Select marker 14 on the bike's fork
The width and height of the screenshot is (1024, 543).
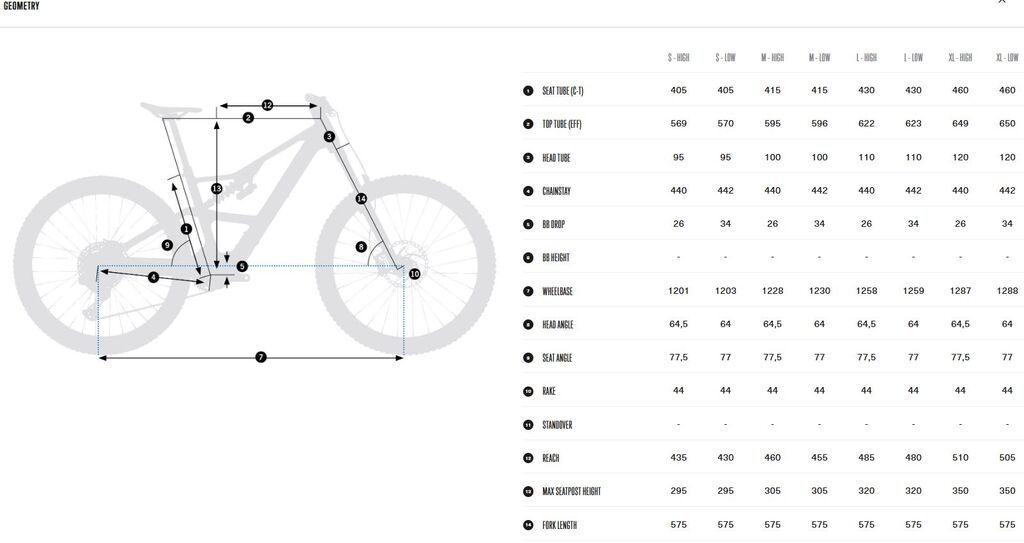point(361,199)
